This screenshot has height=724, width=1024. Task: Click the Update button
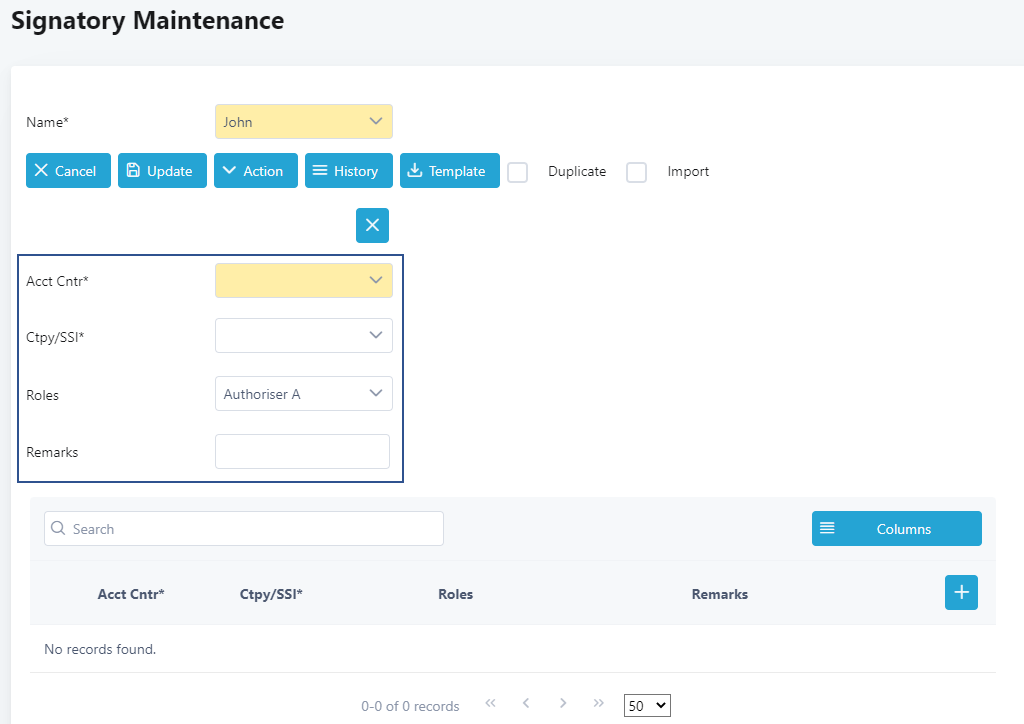pos(163,170)
